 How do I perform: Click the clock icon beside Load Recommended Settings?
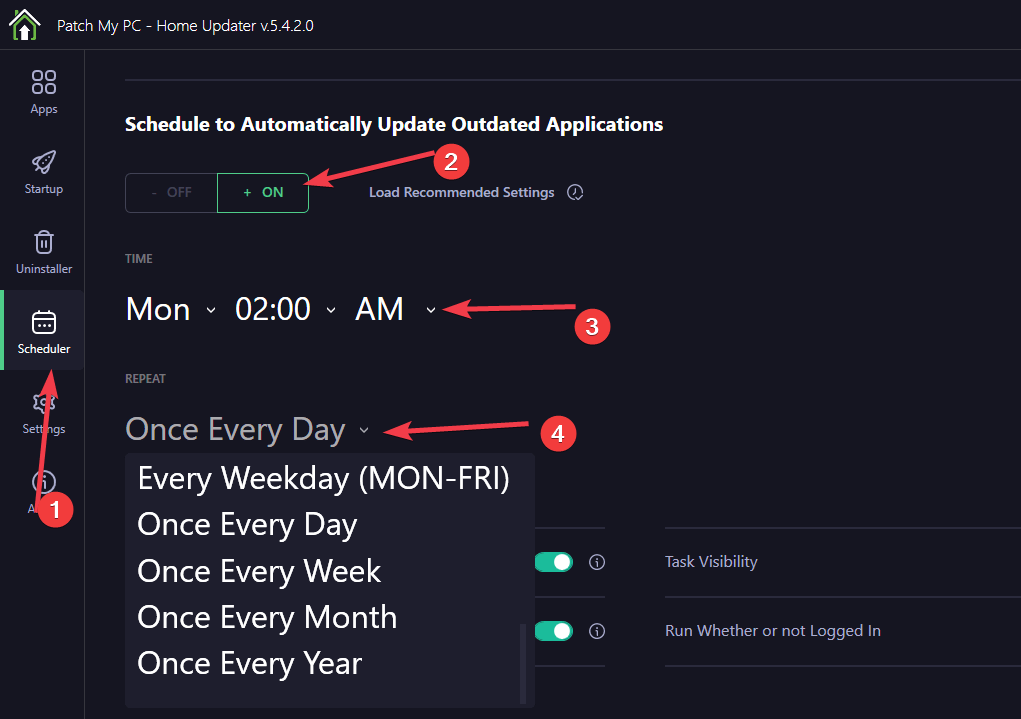[575, 191]
